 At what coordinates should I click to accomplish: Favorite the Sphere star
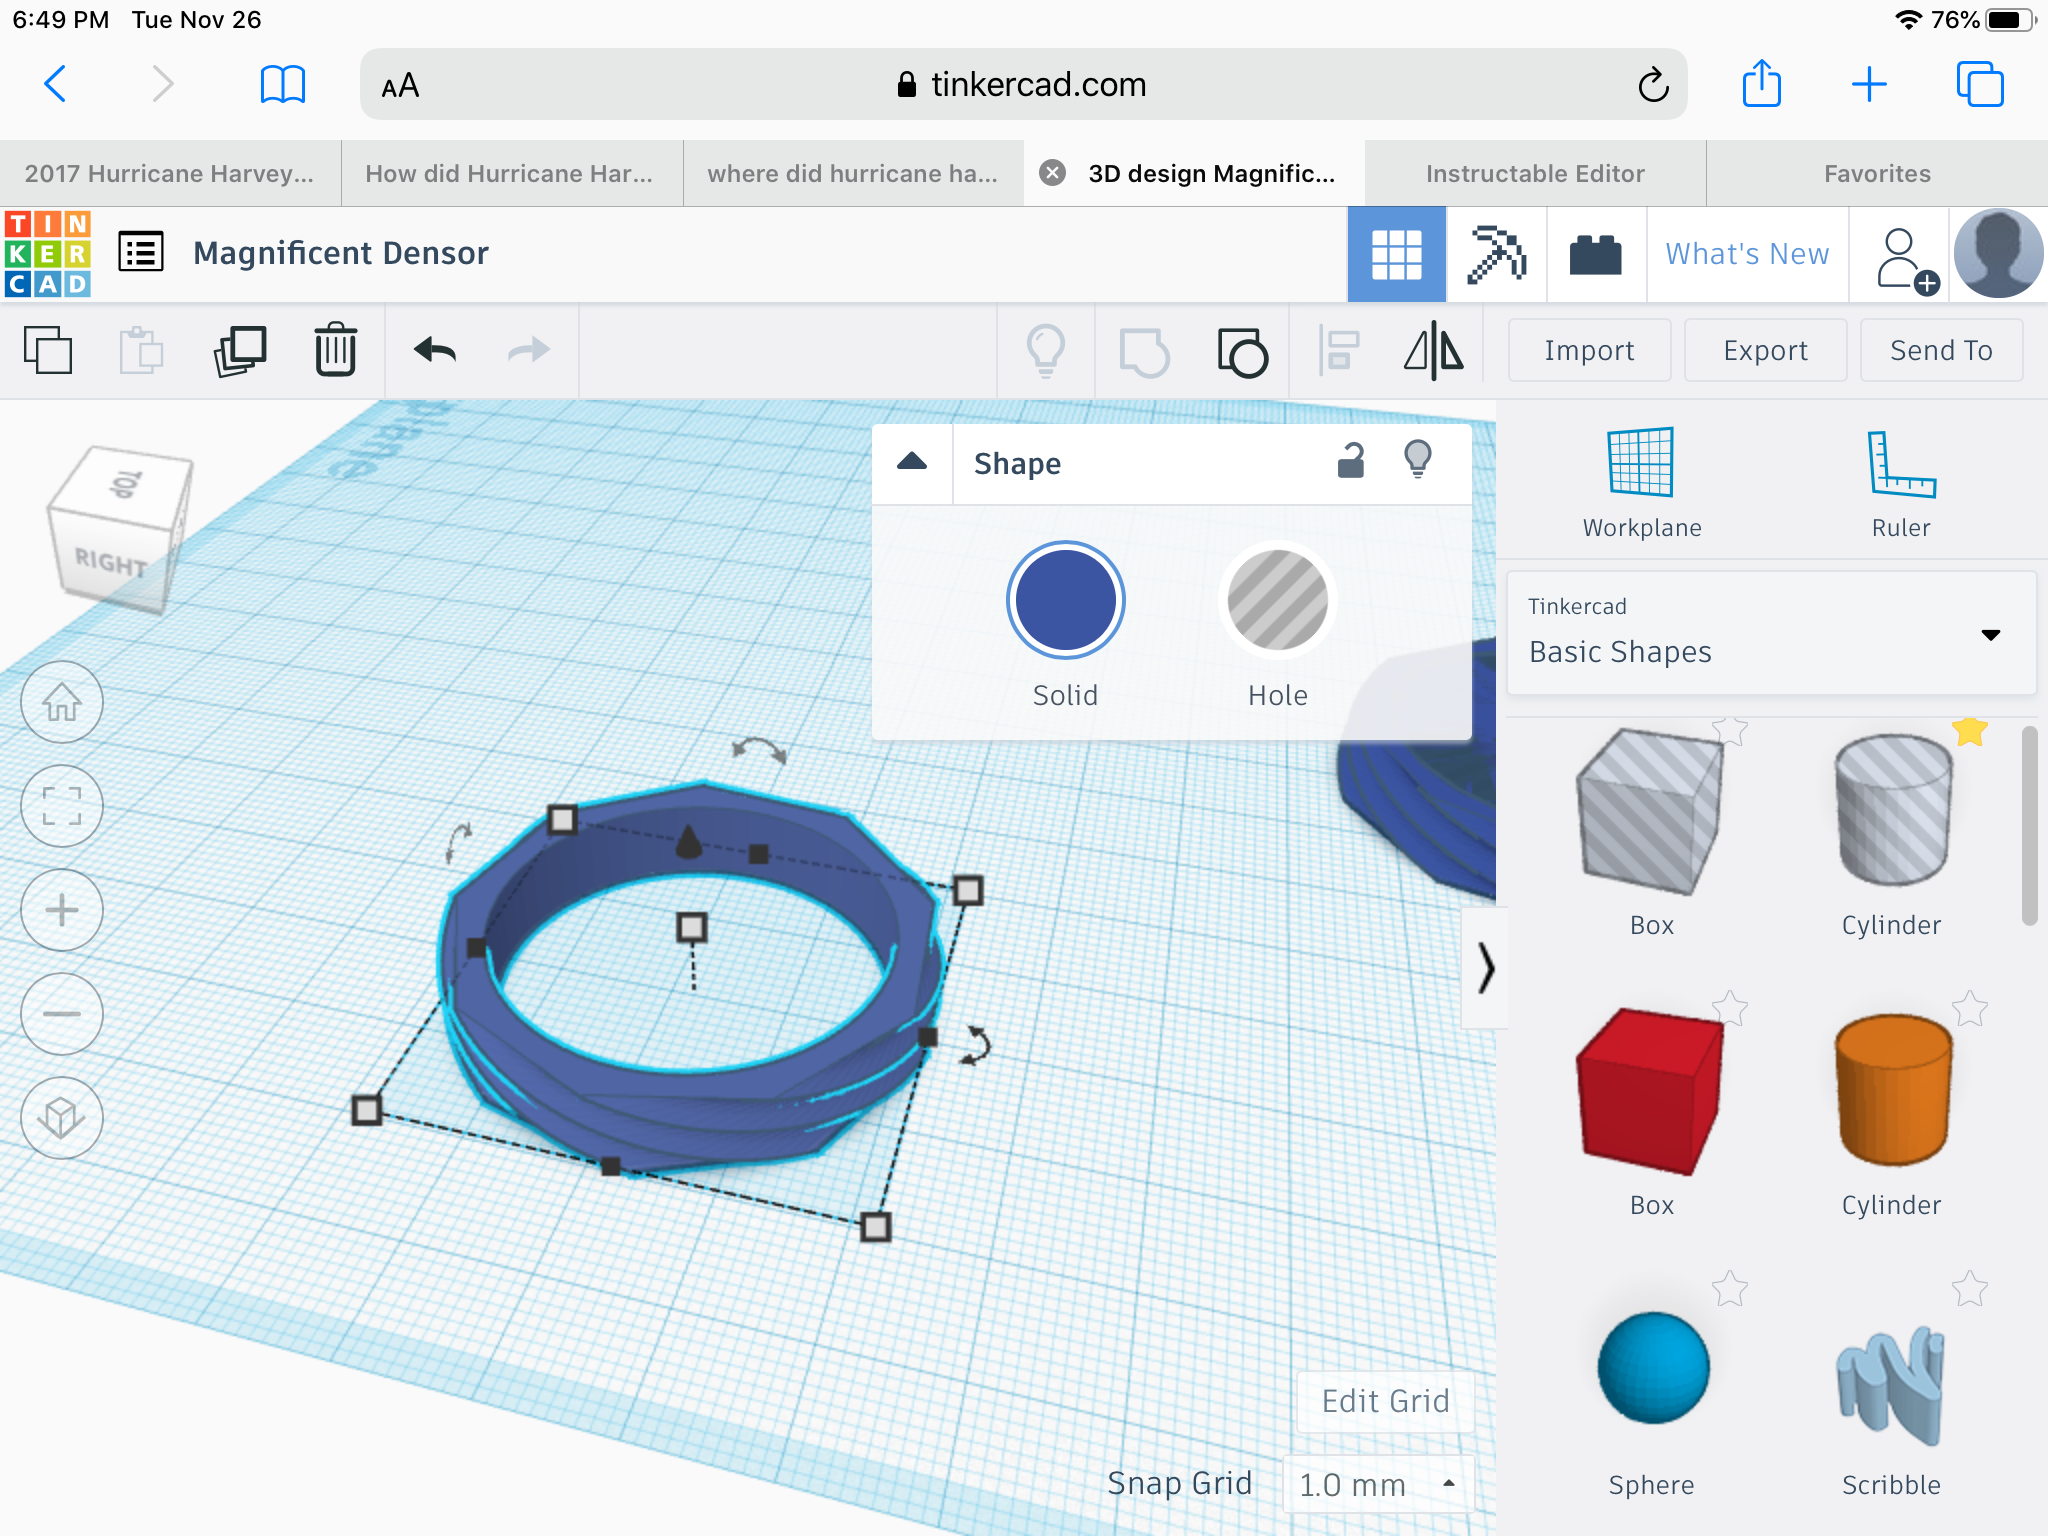1730,1289
